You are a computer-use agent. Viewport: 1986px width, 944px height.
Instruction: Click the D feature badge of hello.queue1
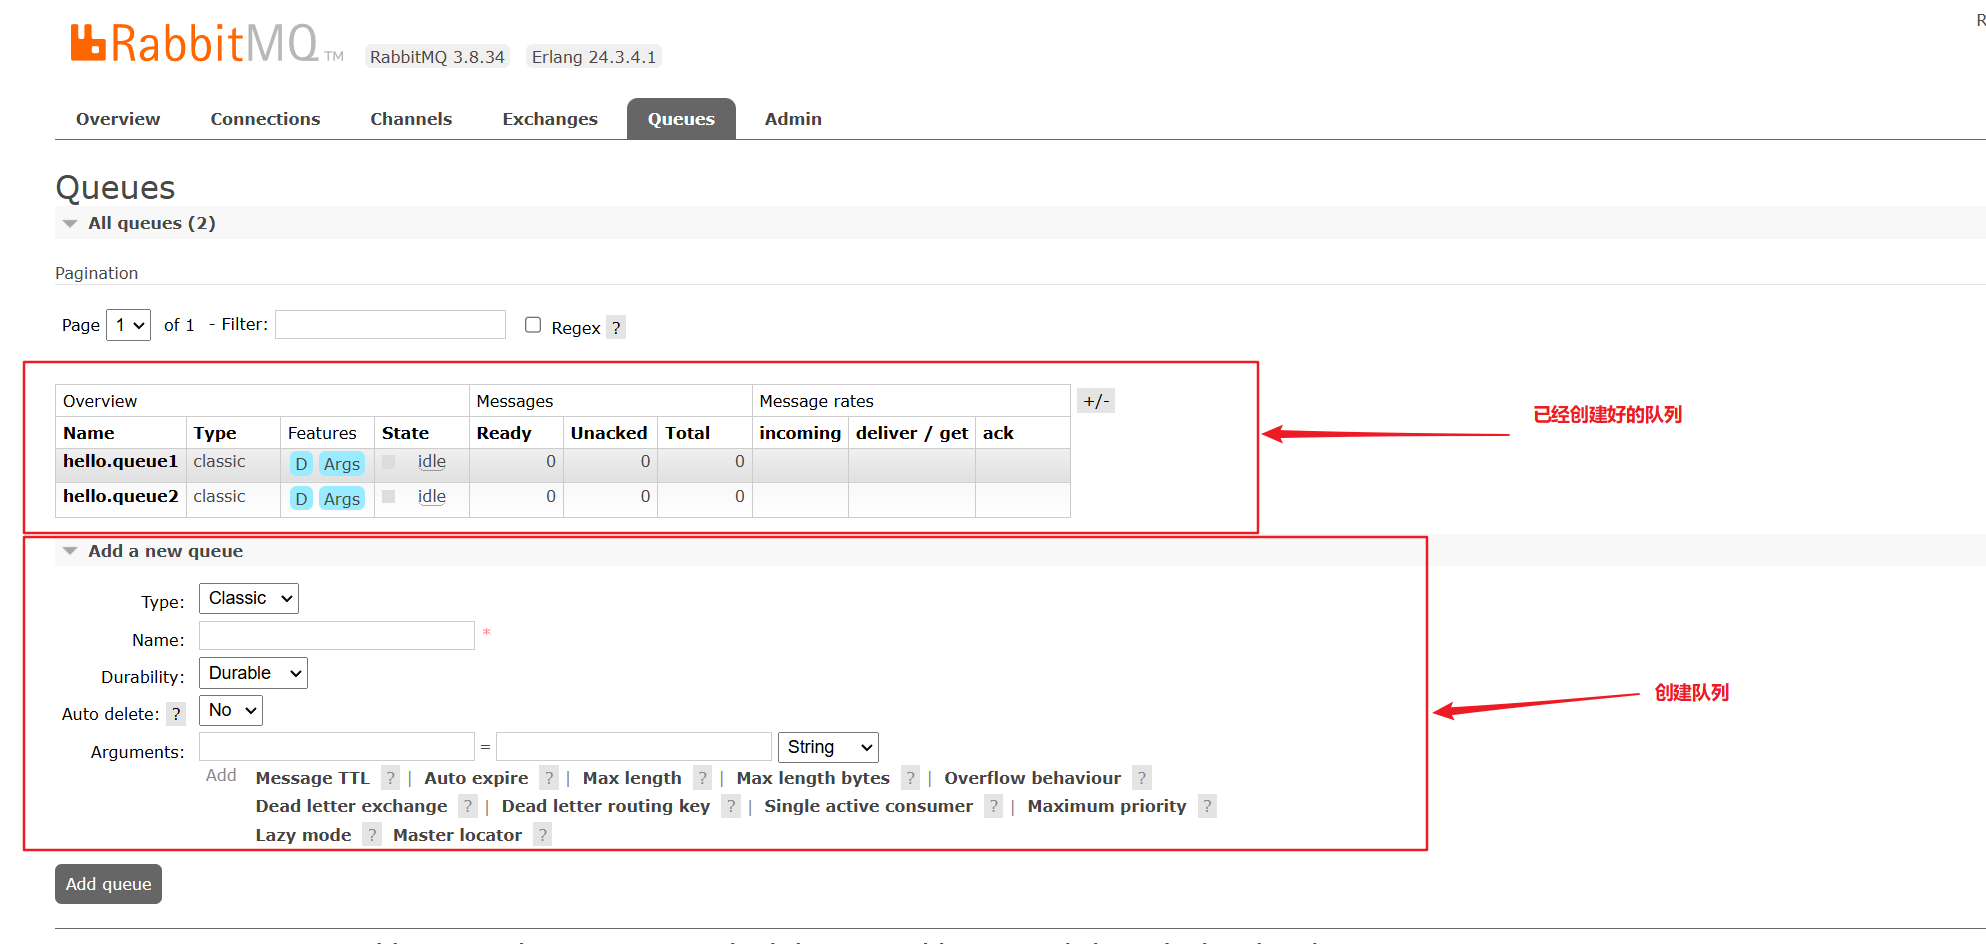tap(301, 464)
